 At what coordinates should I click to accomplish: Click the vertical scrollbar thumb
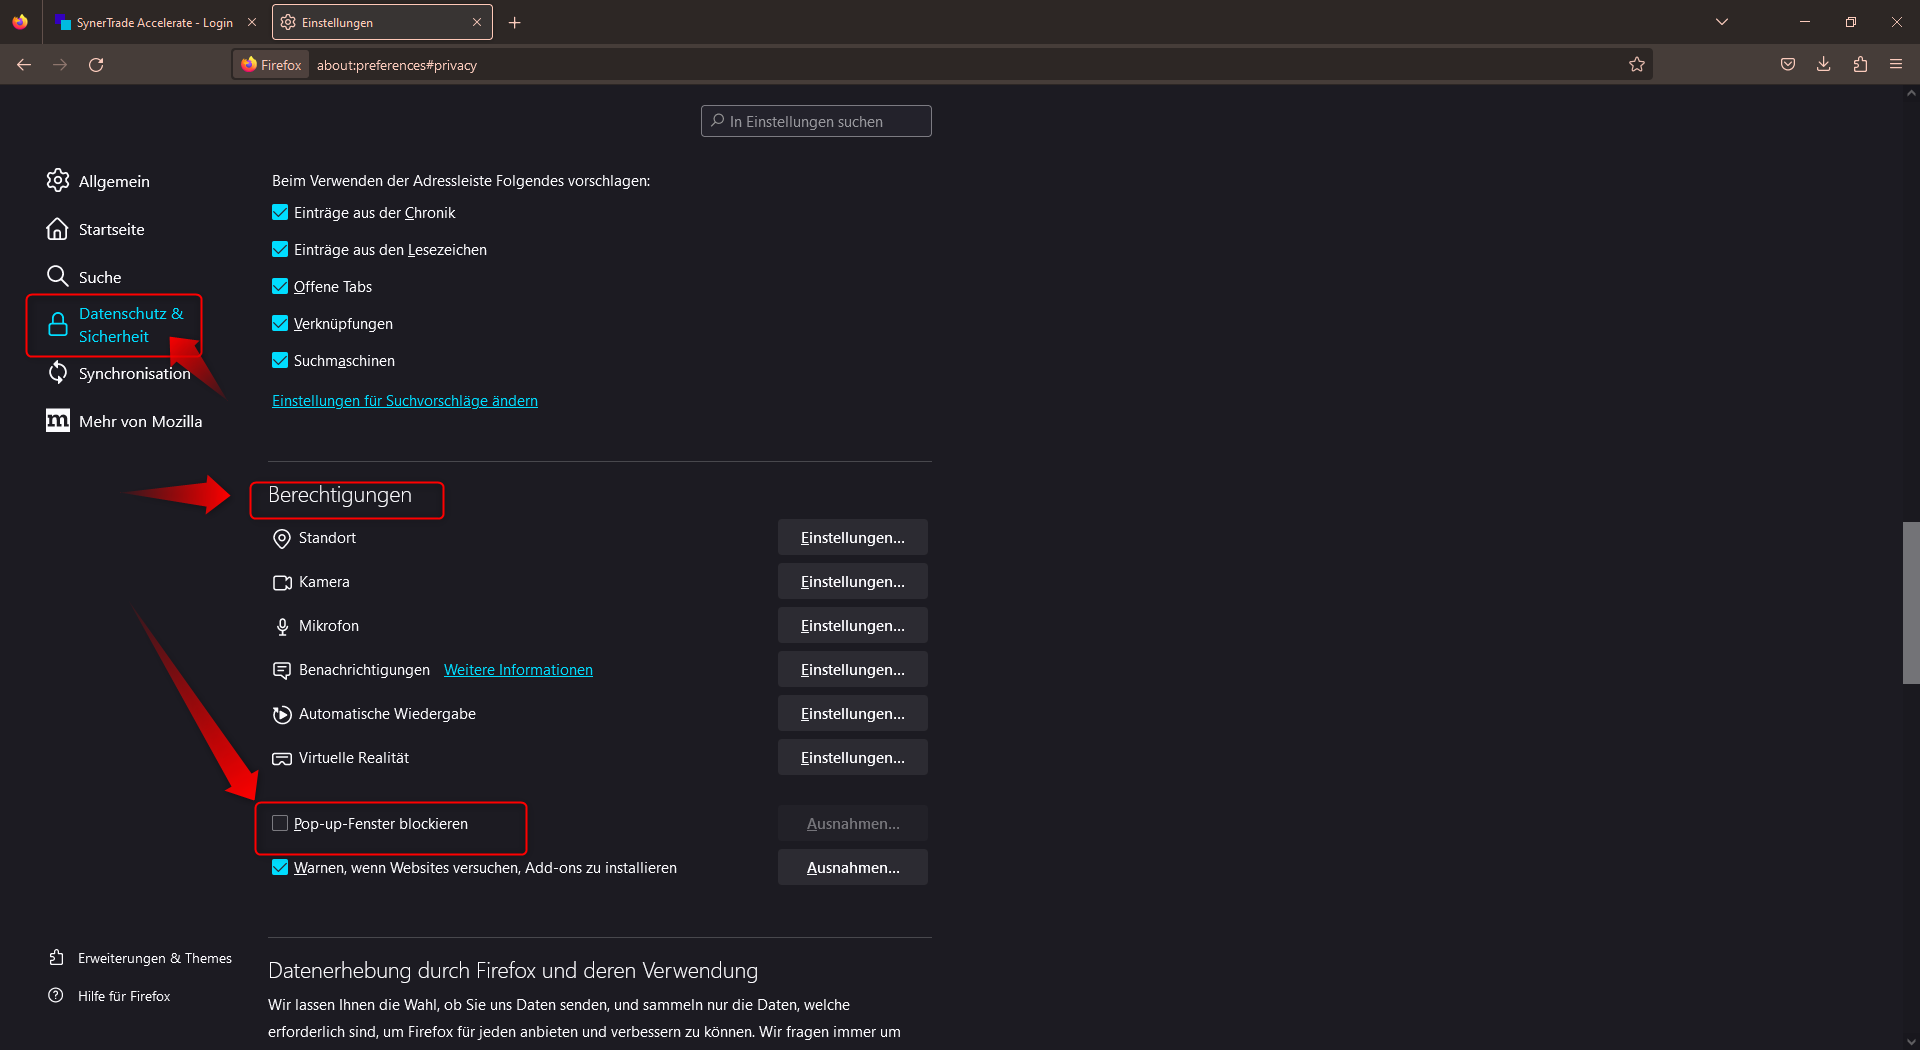click(1910, 602)
